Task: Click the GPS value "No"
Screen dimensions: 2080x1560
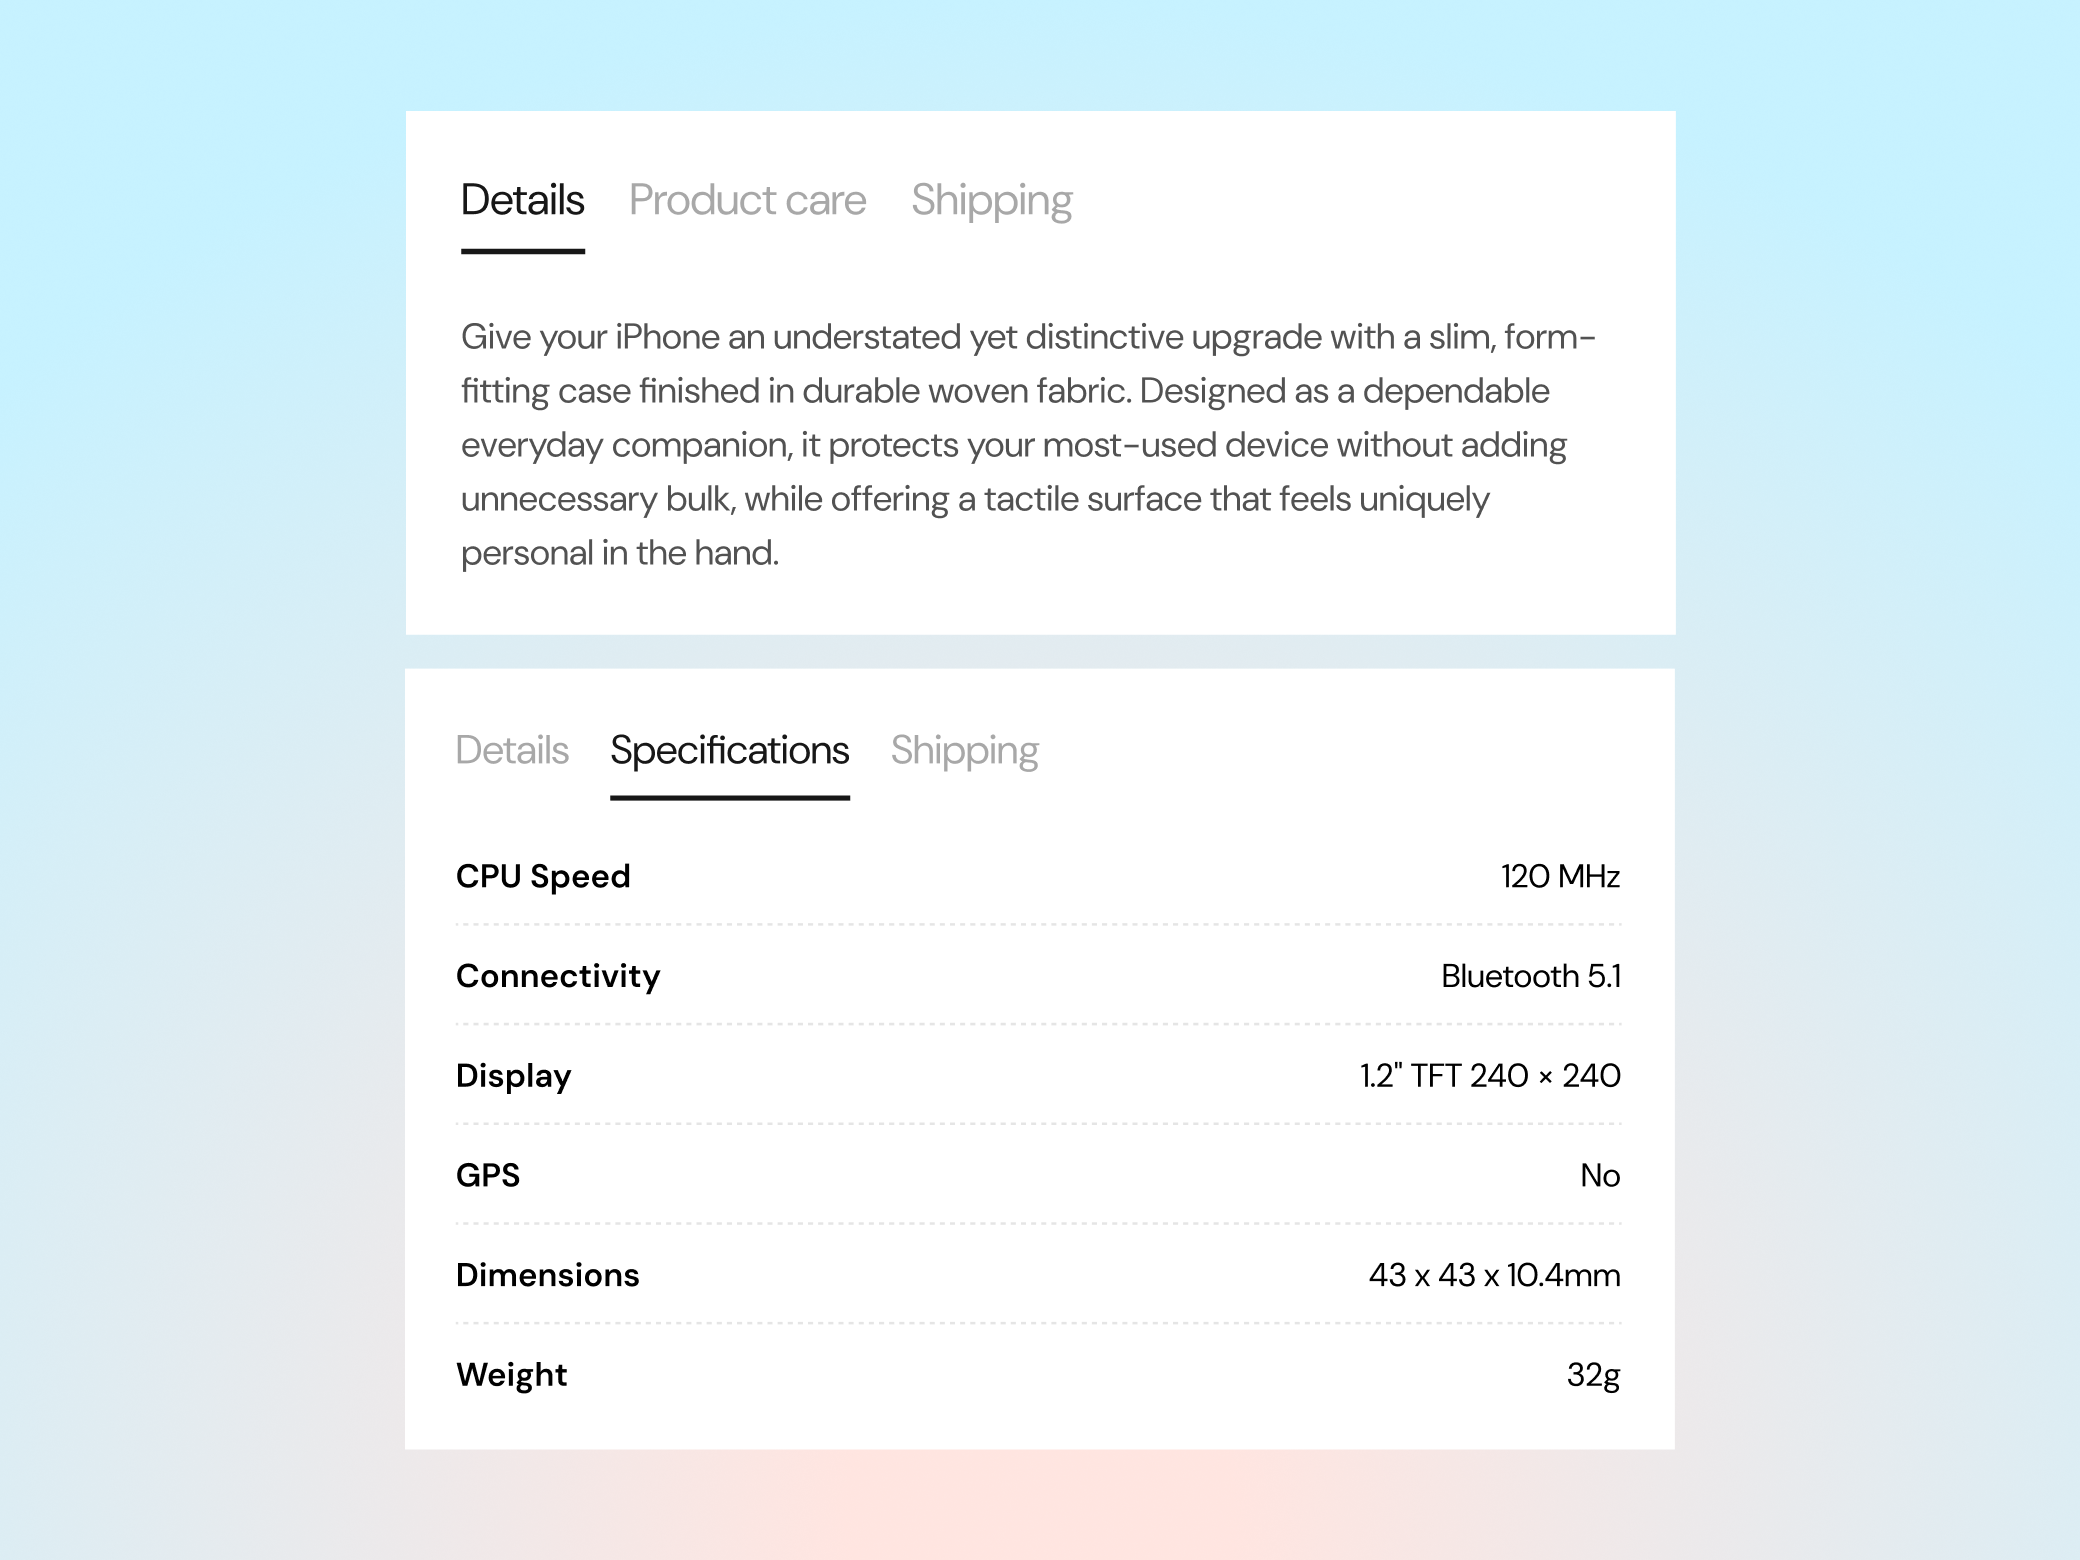Action: tap(1599, 1175)
